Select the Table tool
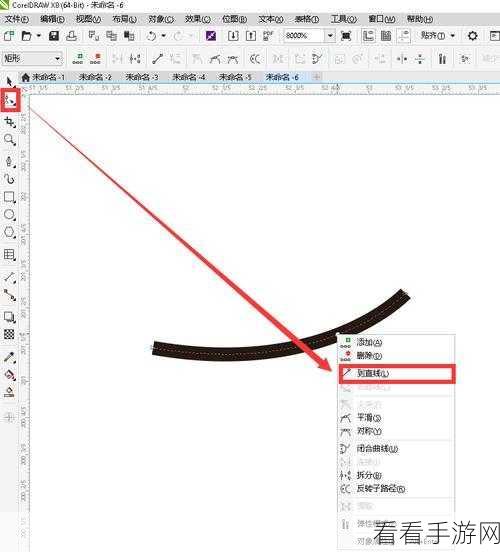Image resolution: width=500 pixels, height=552 pixels. 10,255
